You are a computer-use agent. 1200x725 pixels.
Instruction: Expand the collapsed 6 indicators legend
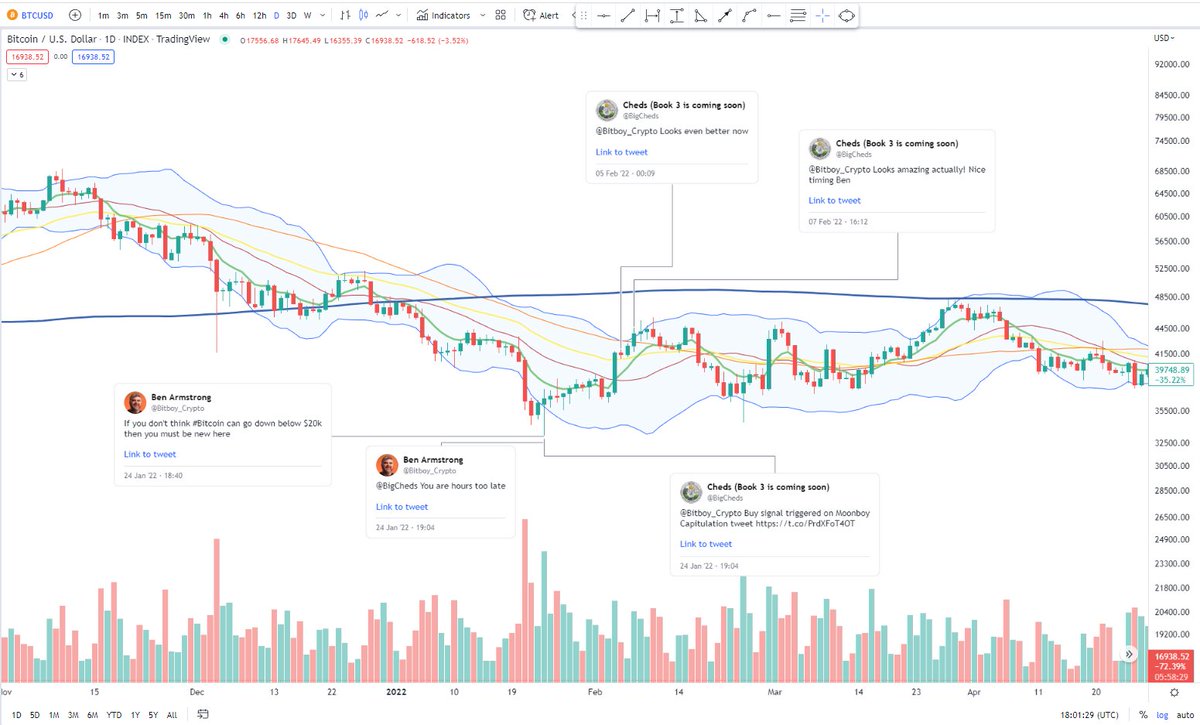(17, 75)
